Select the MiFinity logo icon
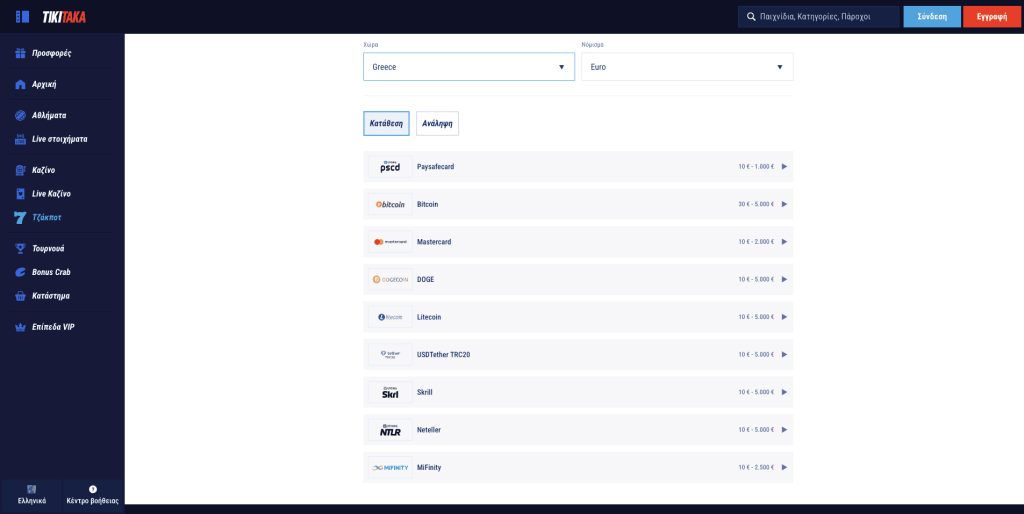 click(390, 468)
